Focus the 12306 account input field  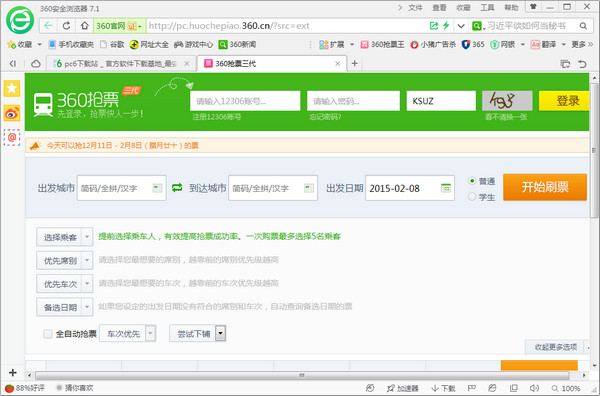click(245, 101)
